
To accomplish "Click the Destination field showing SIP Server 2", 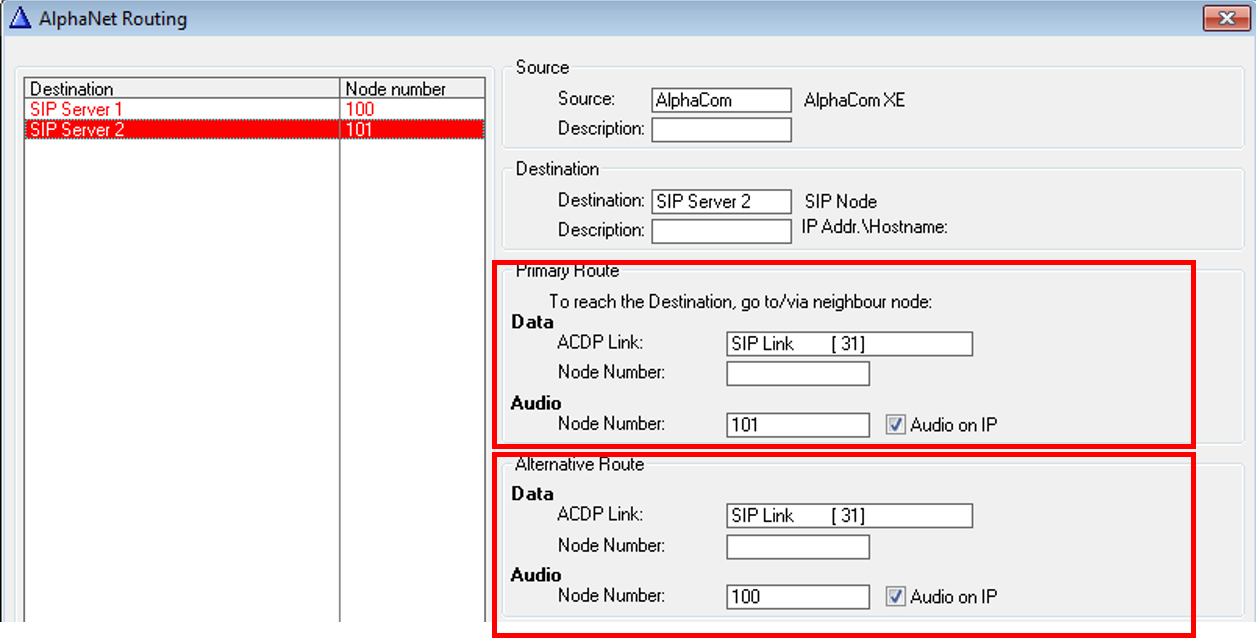I will (x=721, y=202).
